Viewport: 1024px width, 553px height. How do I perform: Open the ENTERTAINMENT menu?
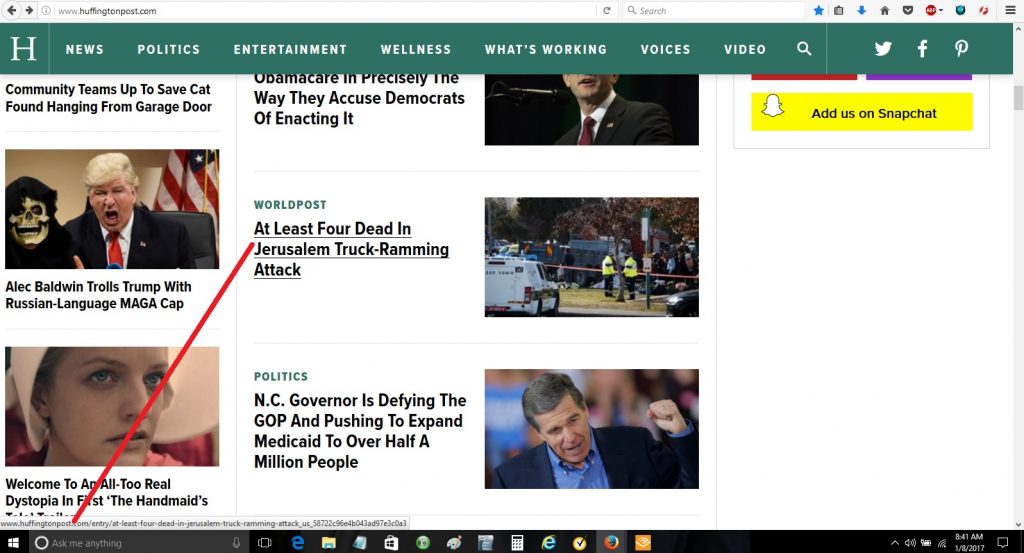290,50
